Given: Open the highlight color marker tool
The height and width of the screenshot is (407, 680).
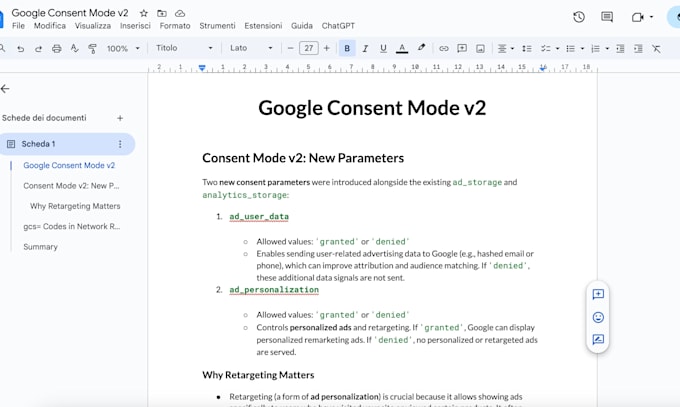Looking at the screenshot, I should tap(421, 48).
